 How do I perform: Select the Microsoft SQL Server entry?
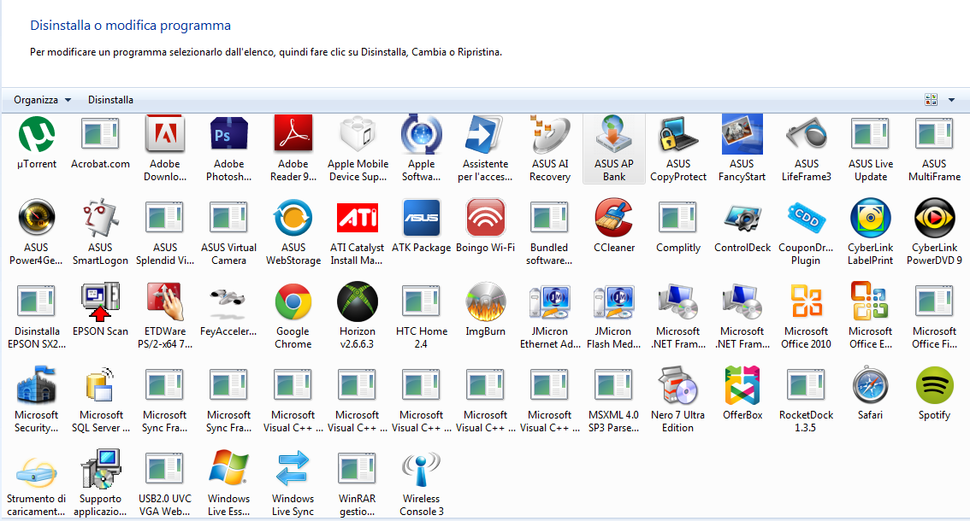point(100,400)
